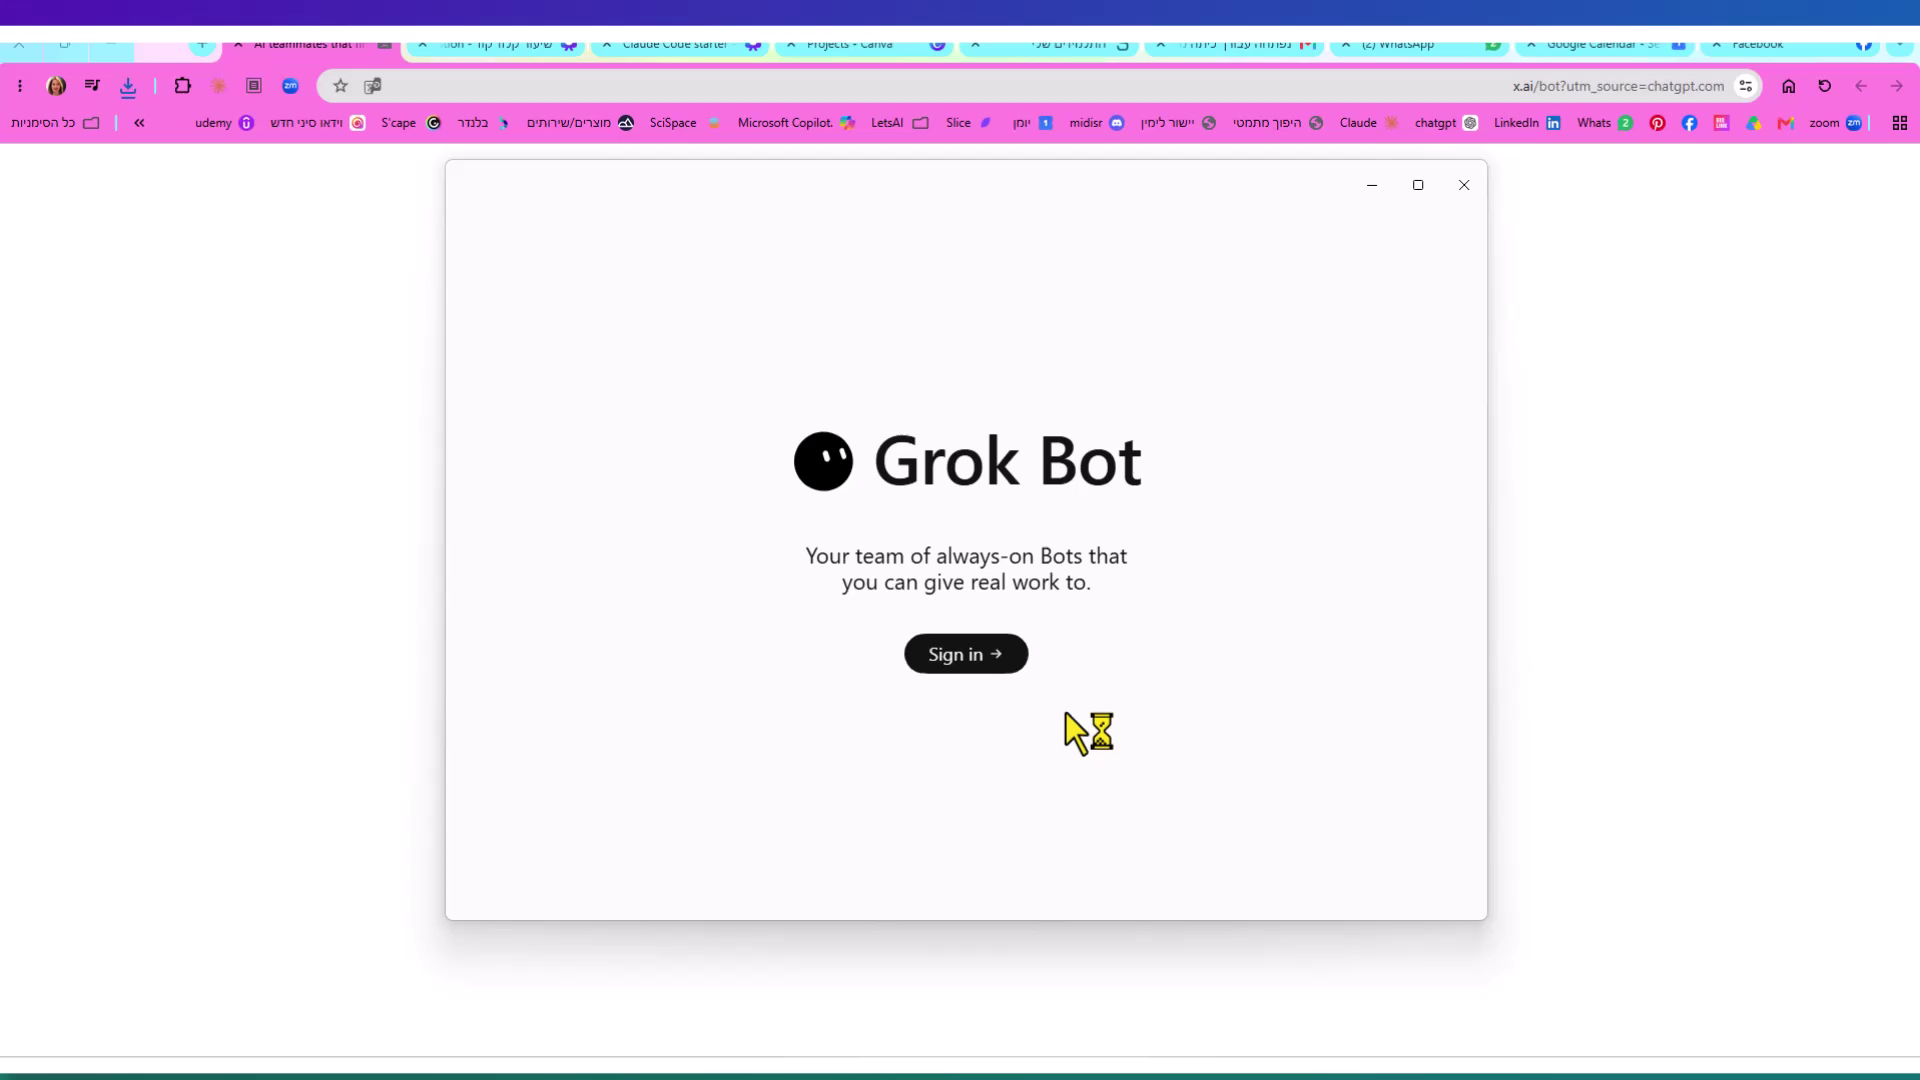Reload the current page
Image resolution: width=1920 pixels, height=1080 pixels.
click(1825, 86)
